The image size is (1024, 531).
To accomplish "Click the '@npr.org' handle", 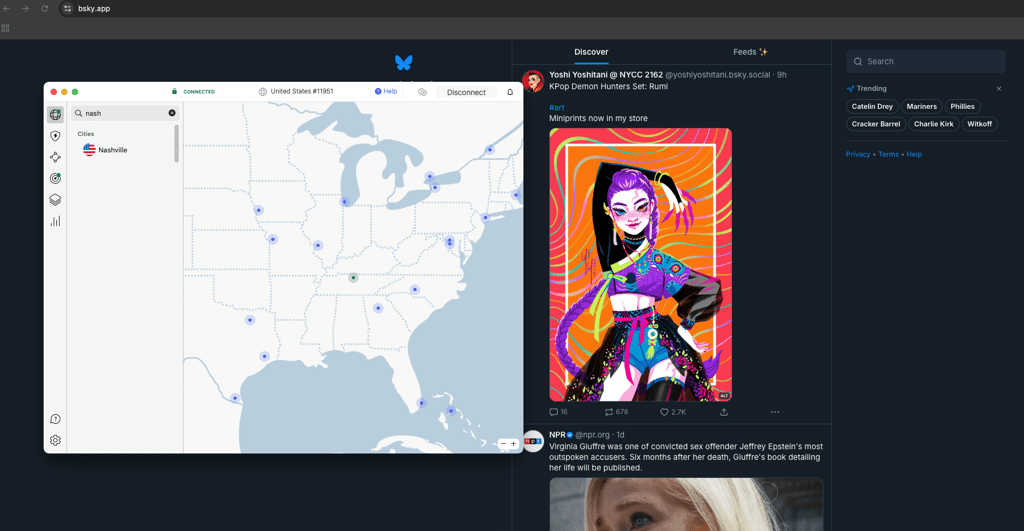I will pyautogui.click(x=592, y=435).
